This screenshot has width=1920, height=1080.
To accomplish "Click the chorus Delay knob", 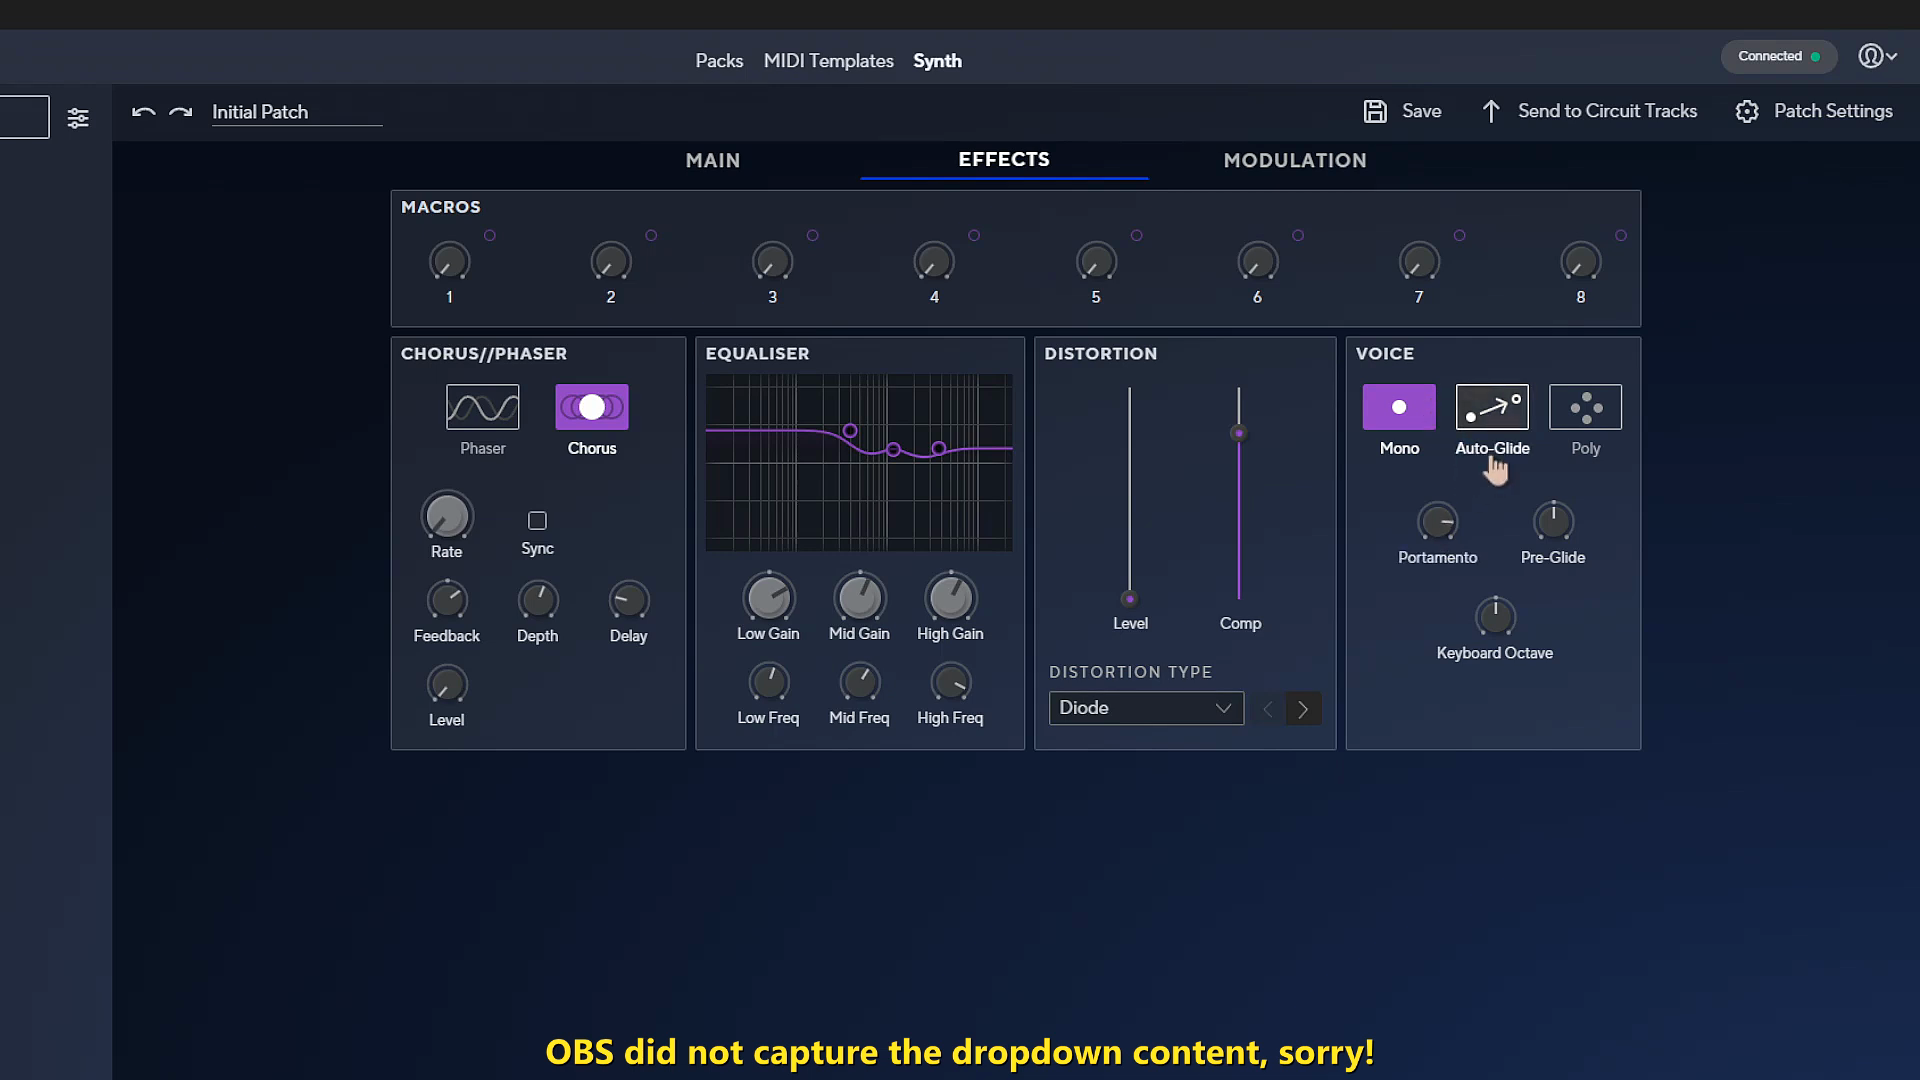I will pos(629,600).
